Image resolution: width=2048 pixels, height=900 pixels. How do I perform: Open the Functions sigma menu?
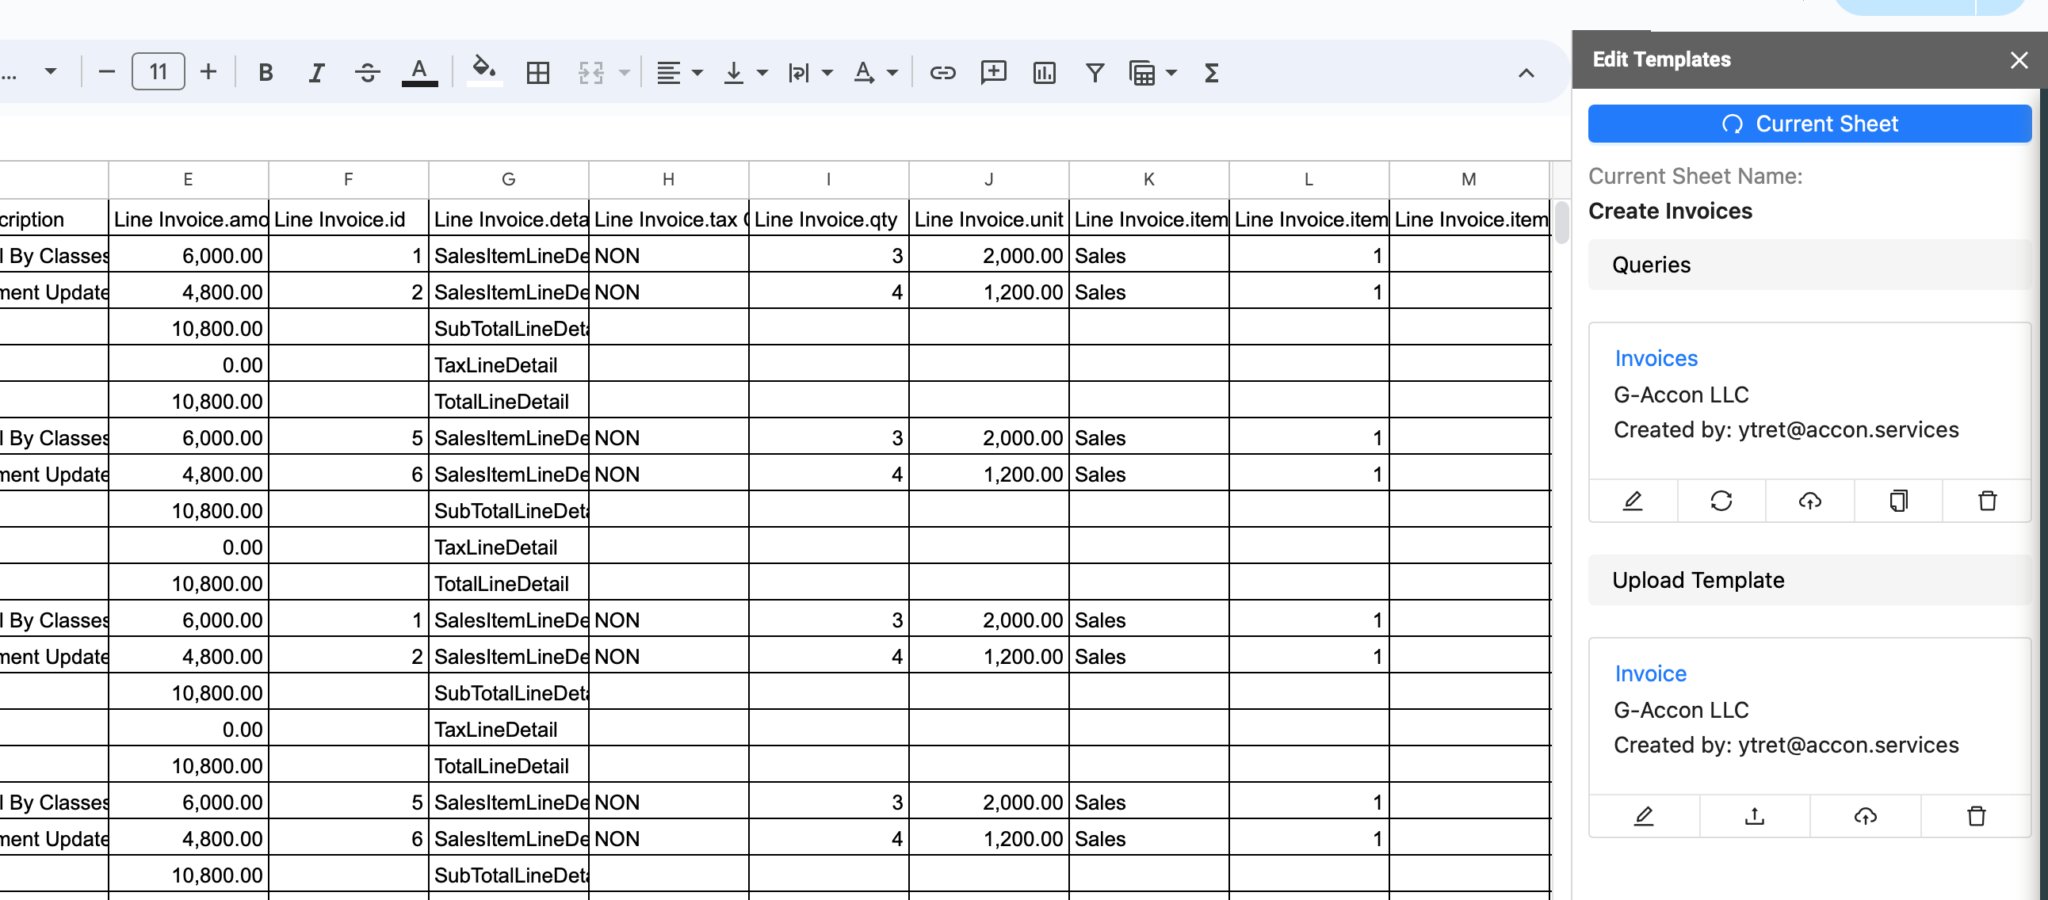(1211, 72)
